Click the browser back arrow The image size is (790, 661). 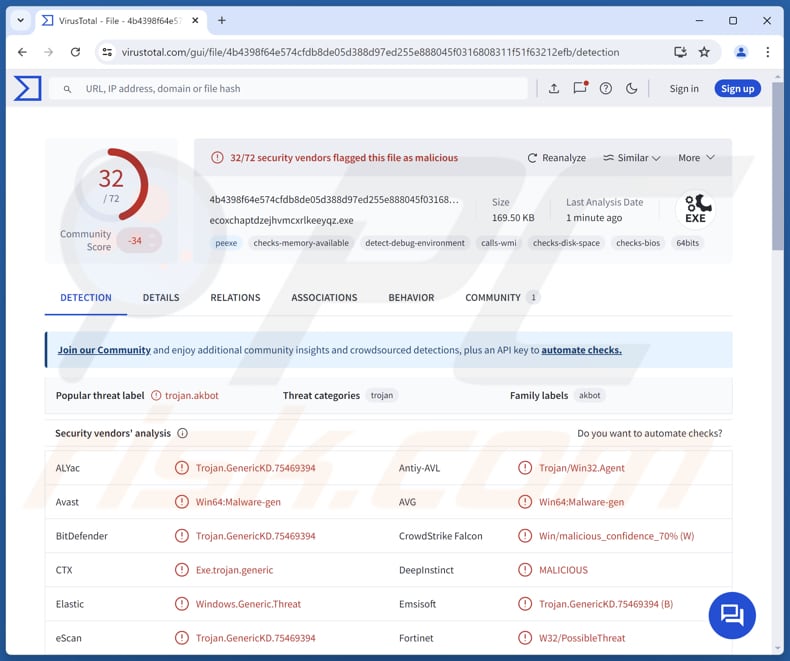(x=22, y=52)
